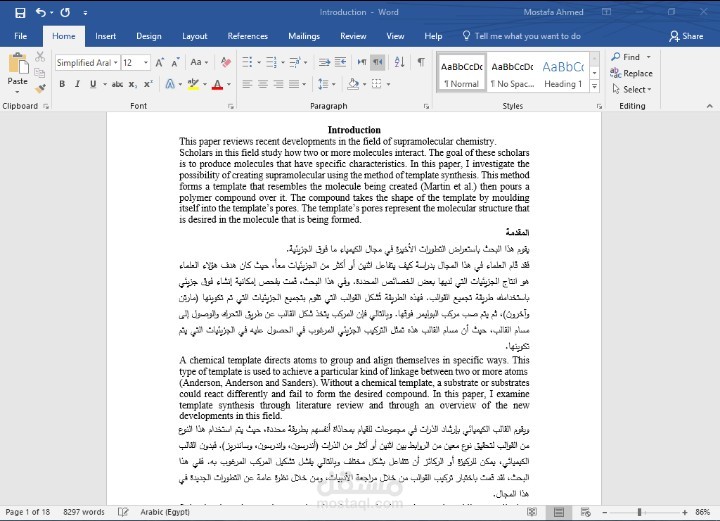Viewport: 720px width, 521px height.
Task: Click the Borders icon
Action: pos(377,84)
